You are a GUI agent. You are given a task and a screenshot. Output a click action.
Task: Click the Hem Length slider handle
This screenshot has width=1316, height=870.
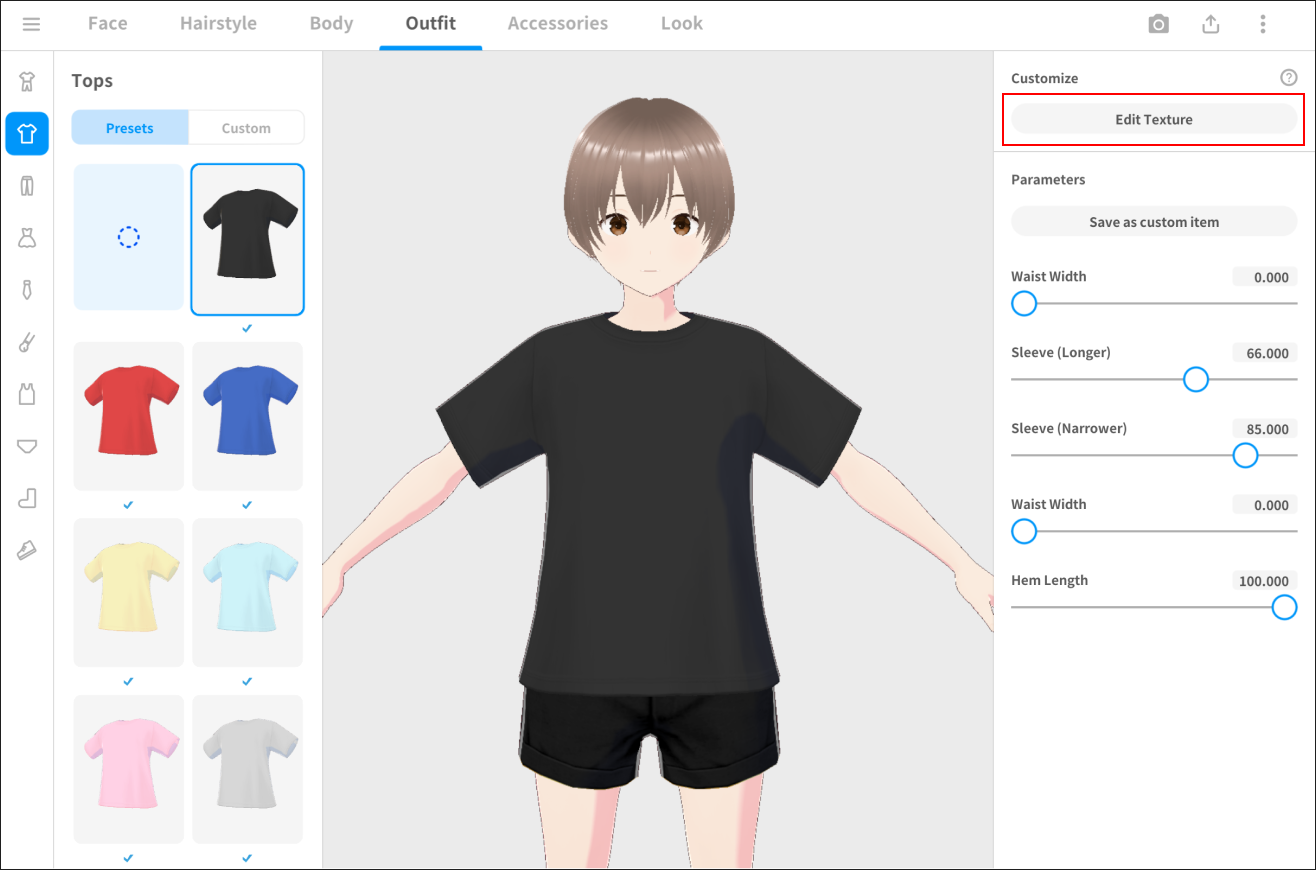point(1284,607)
